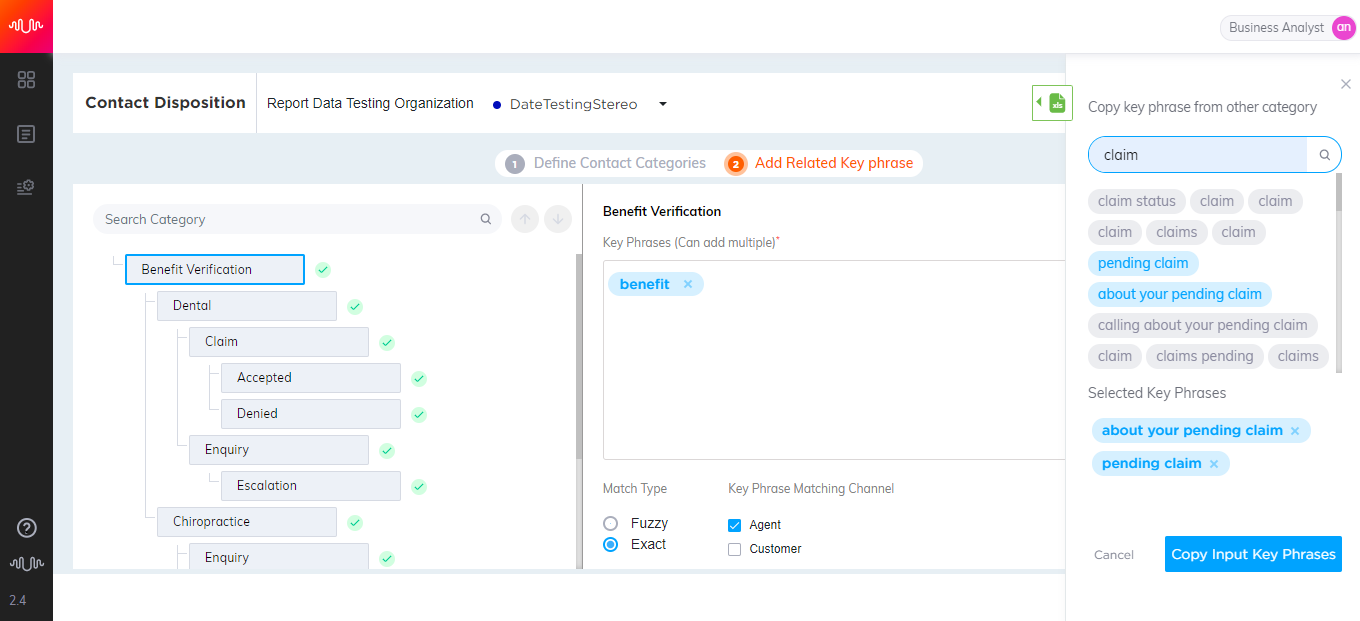This screenshot has height=621, width=1360.
Task: Click green check beside Accepted
Action: pyautogui.click(x=419, y=378)
